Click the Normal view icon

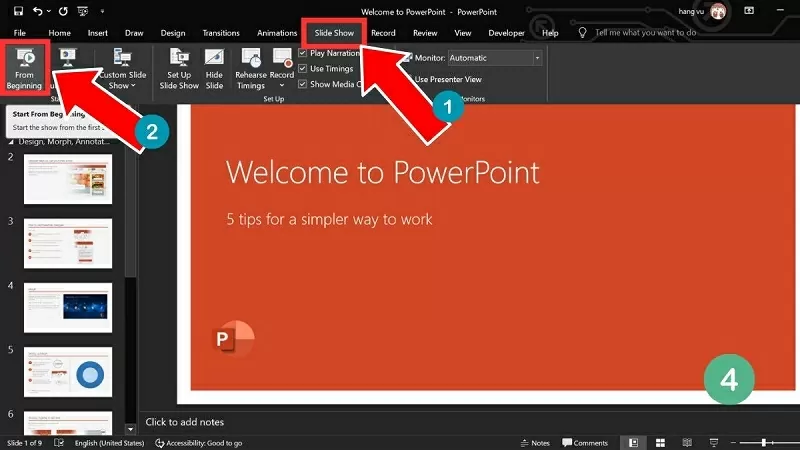point(632,442)
